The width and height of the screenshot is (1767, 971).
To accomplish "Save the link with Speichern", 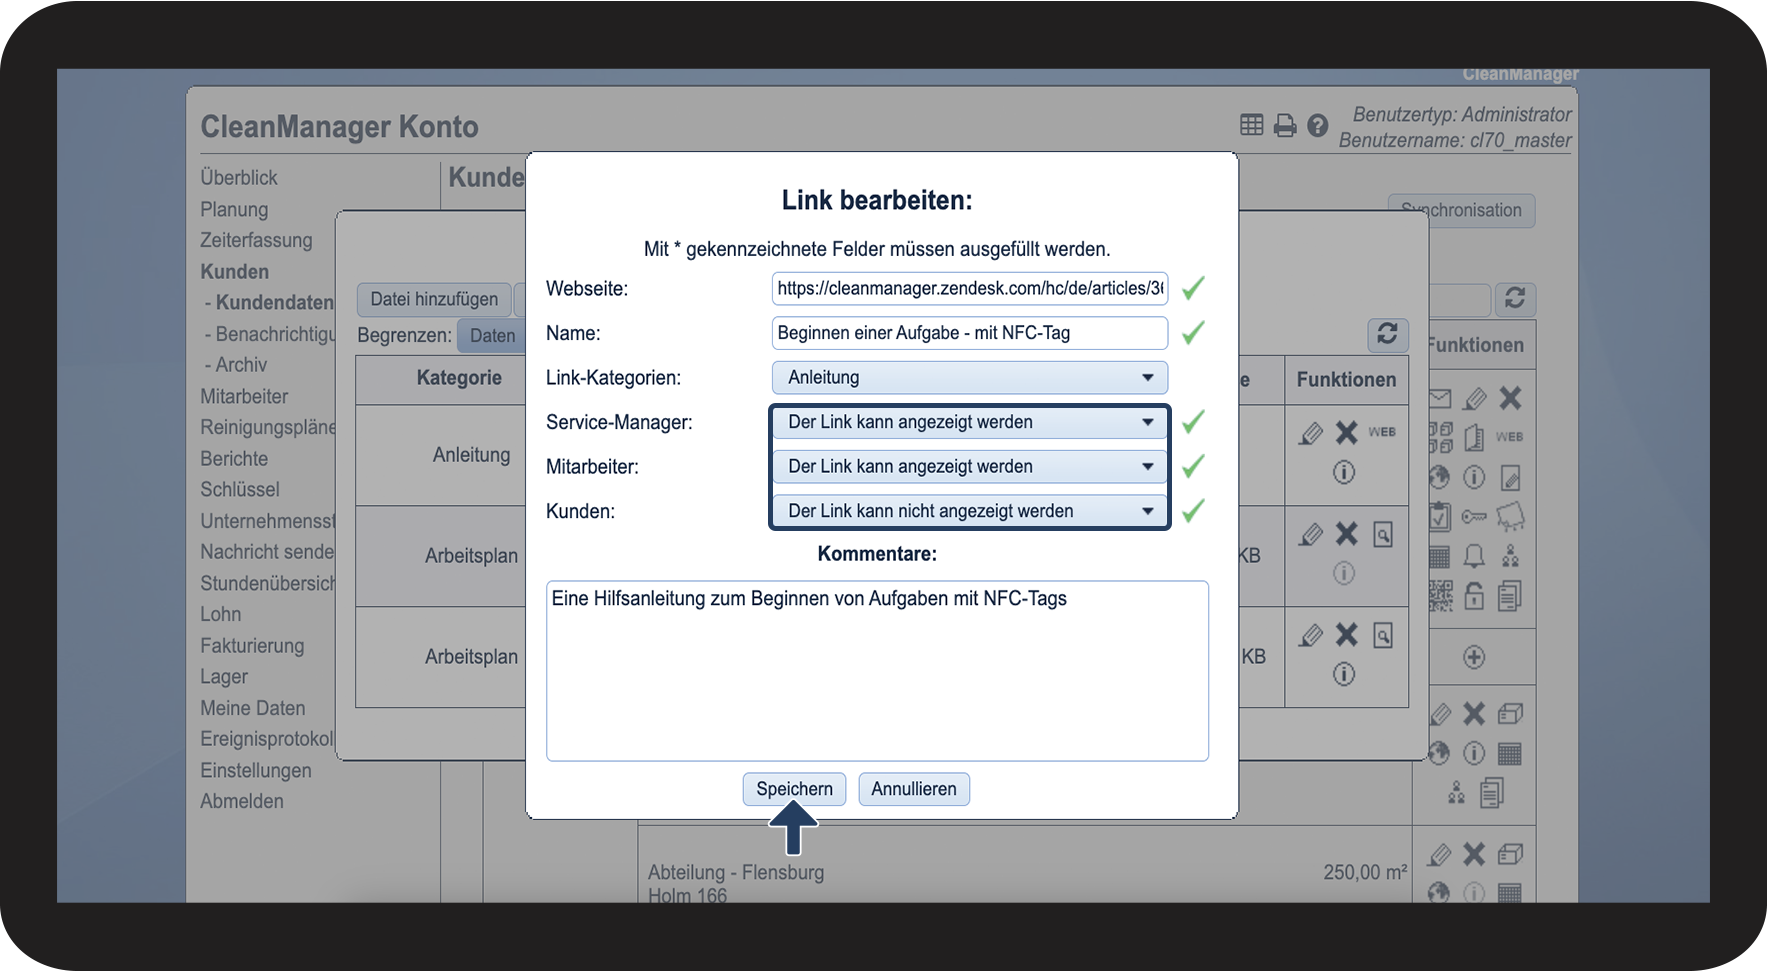I will coord(794,789).
